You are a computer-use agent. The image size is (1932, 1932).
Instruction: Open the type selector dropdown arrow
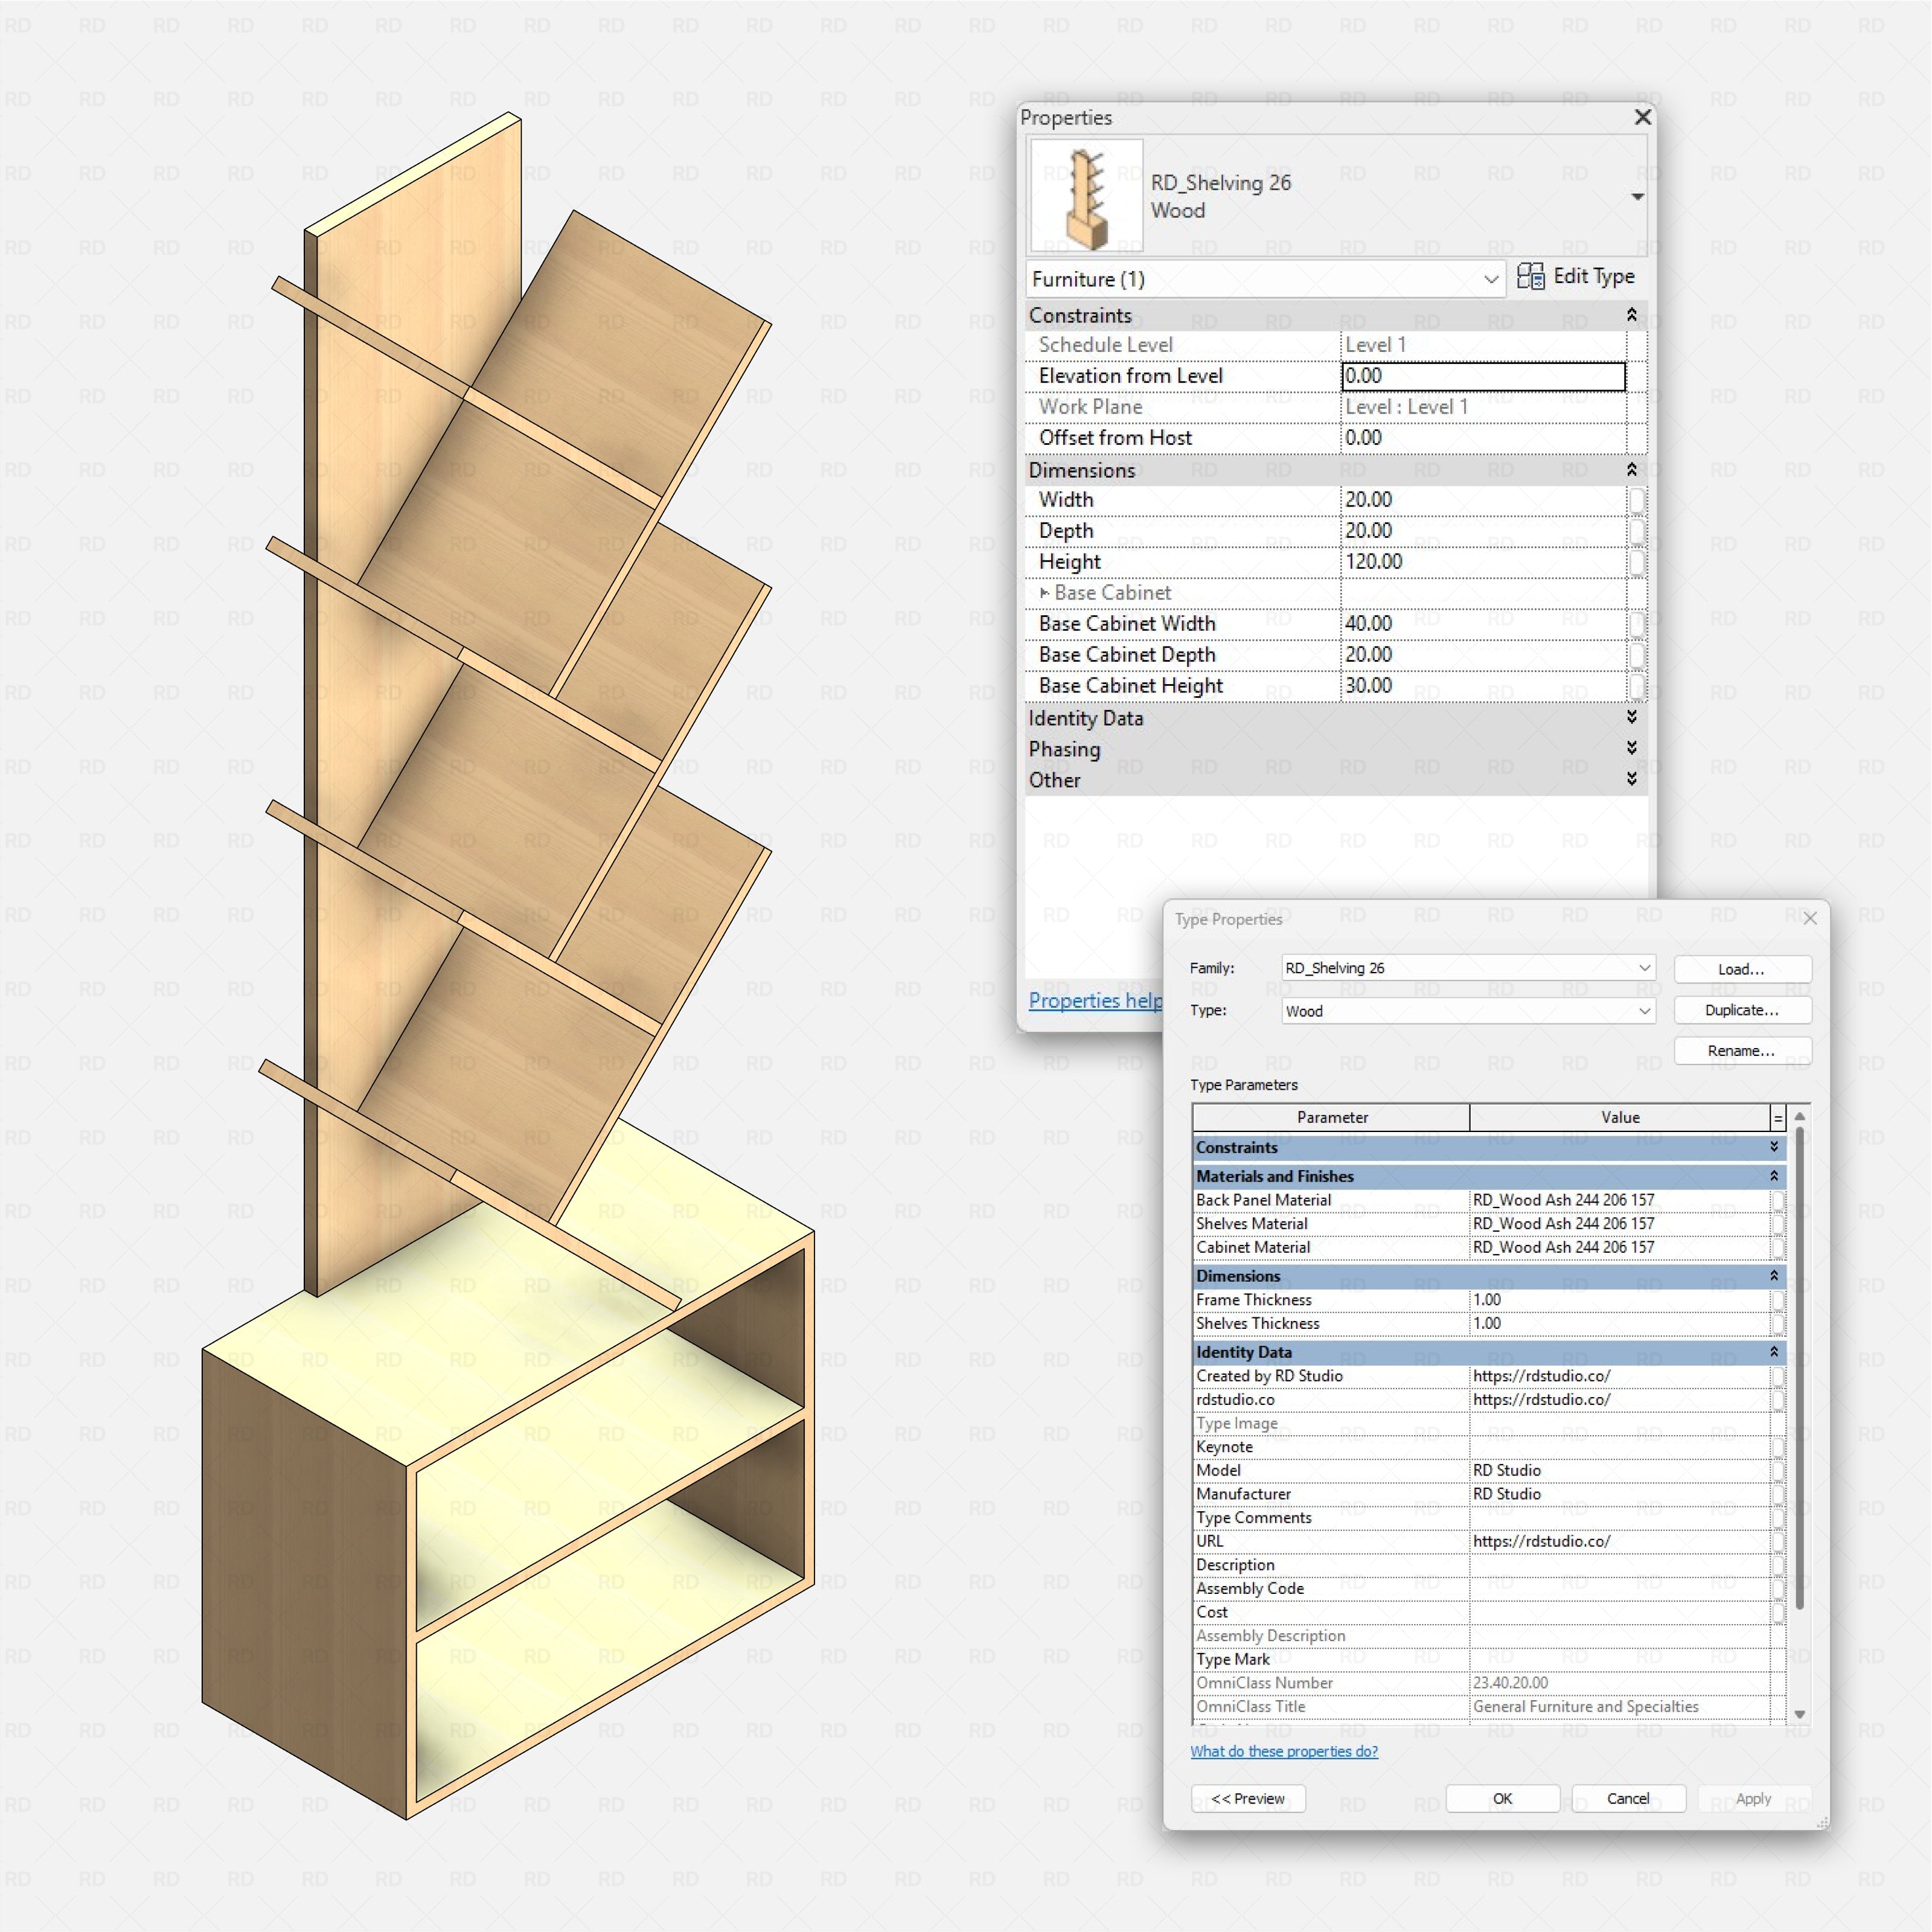pos(1637,197)
